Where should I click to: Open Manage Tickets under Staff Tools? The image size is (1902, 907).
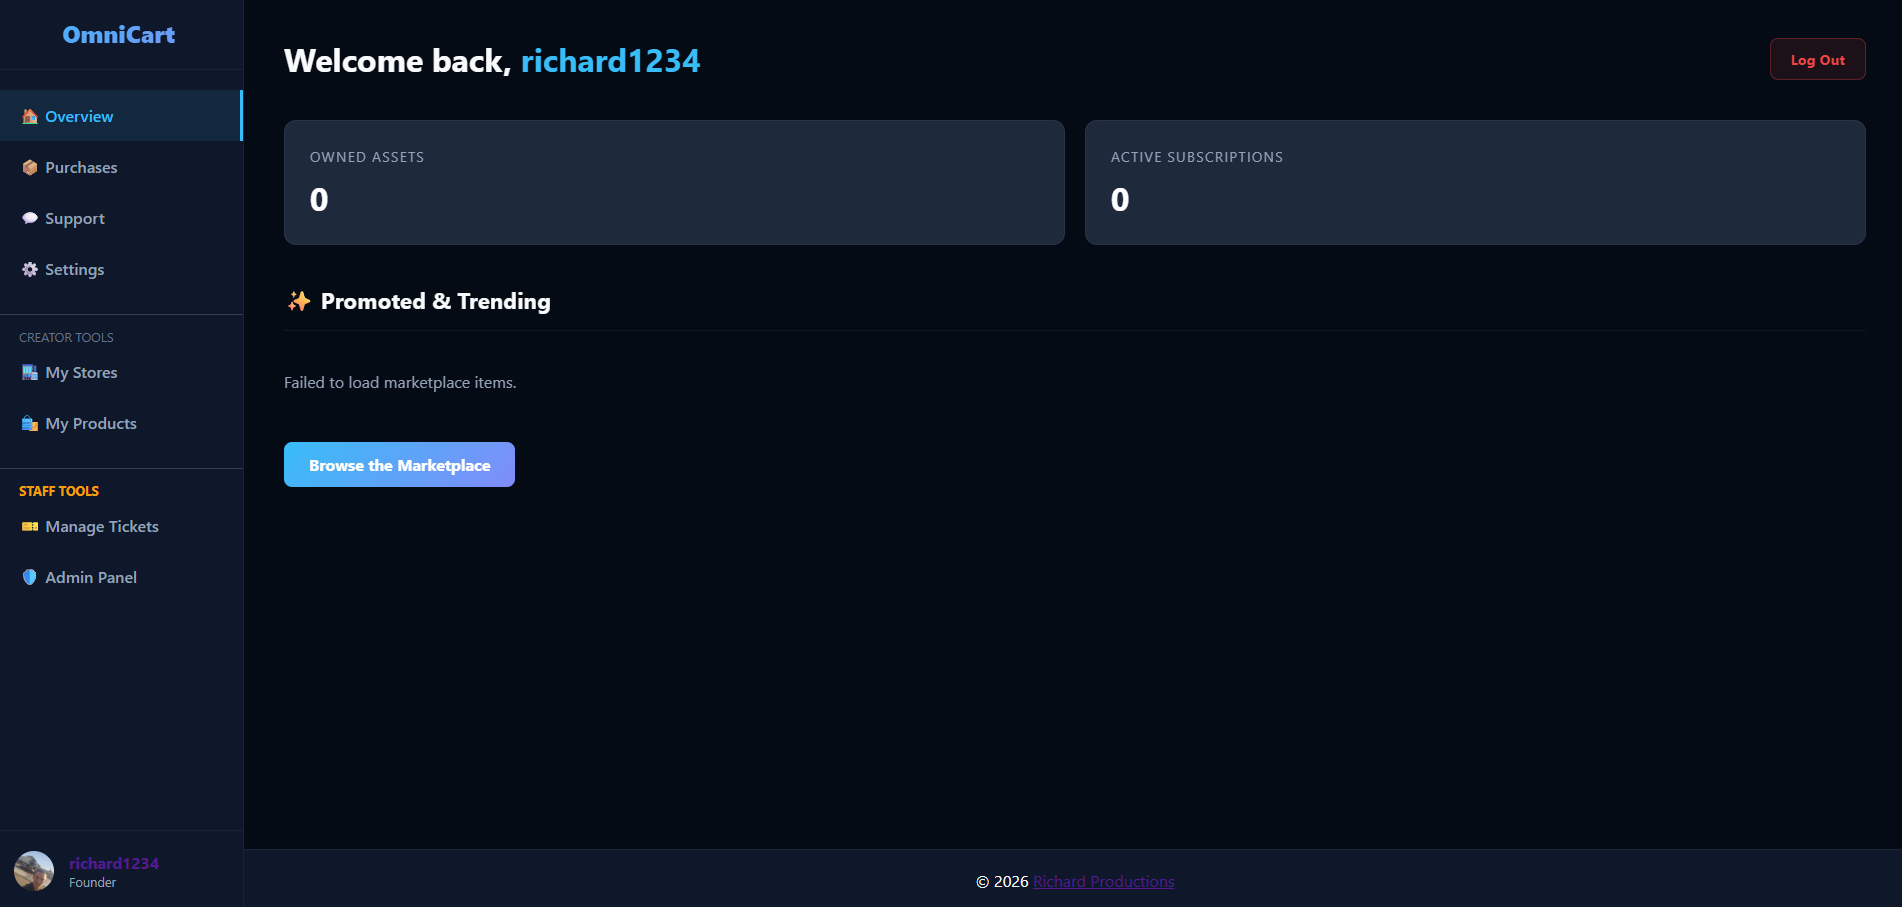pyautogui.click(x=102, y=527)
